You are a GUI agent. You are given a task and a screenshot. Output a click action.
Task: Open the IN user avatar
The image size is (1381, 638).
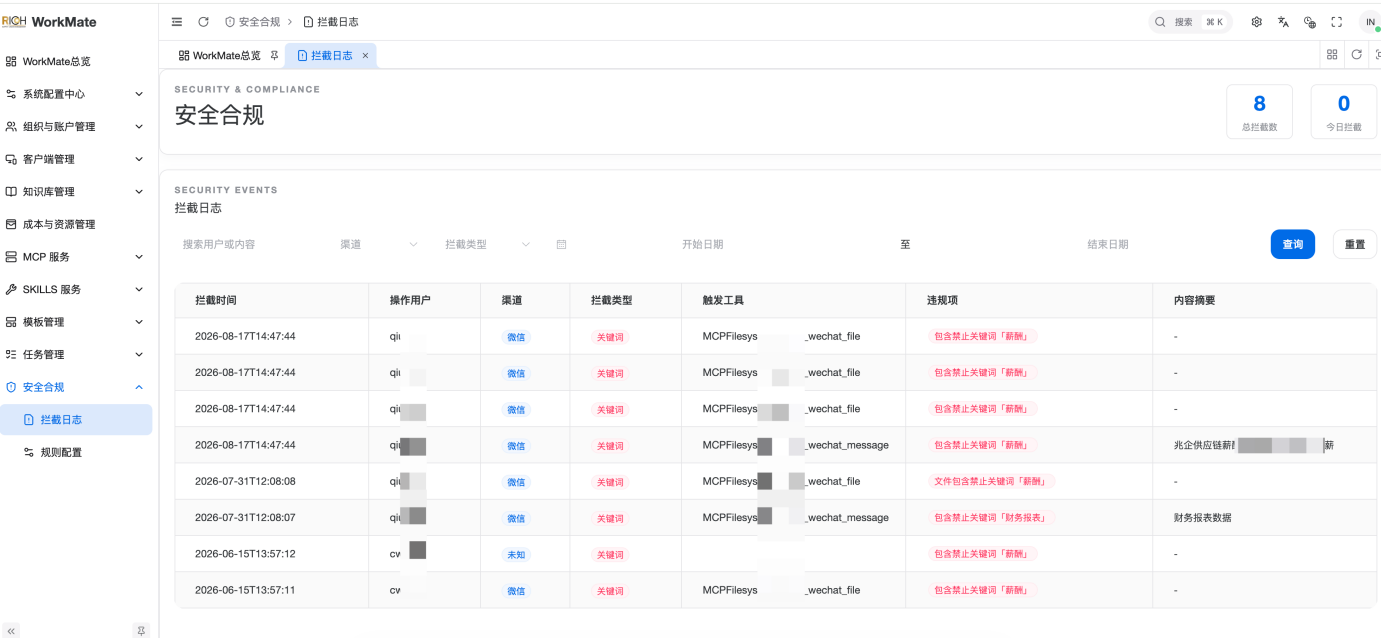[1370, 22]
